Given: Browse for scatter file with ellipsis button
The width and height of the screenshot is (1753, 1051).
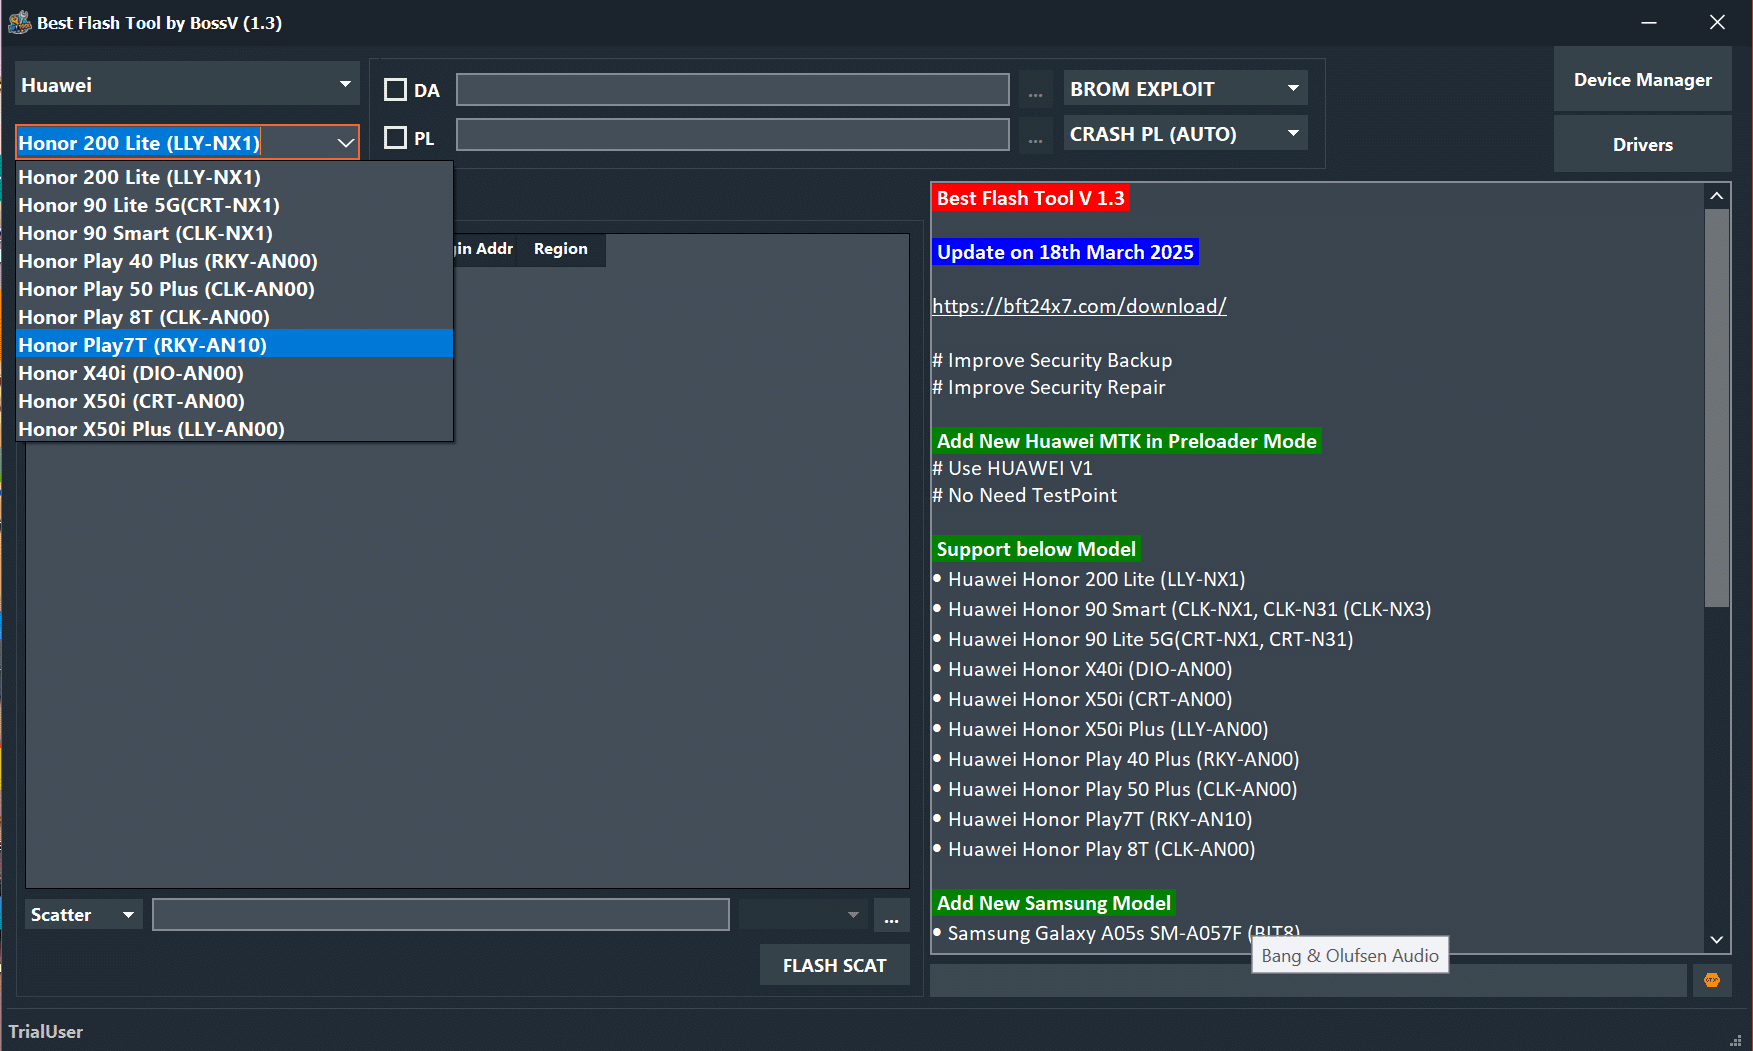Looking at the screenshot, I should (891, 915).
